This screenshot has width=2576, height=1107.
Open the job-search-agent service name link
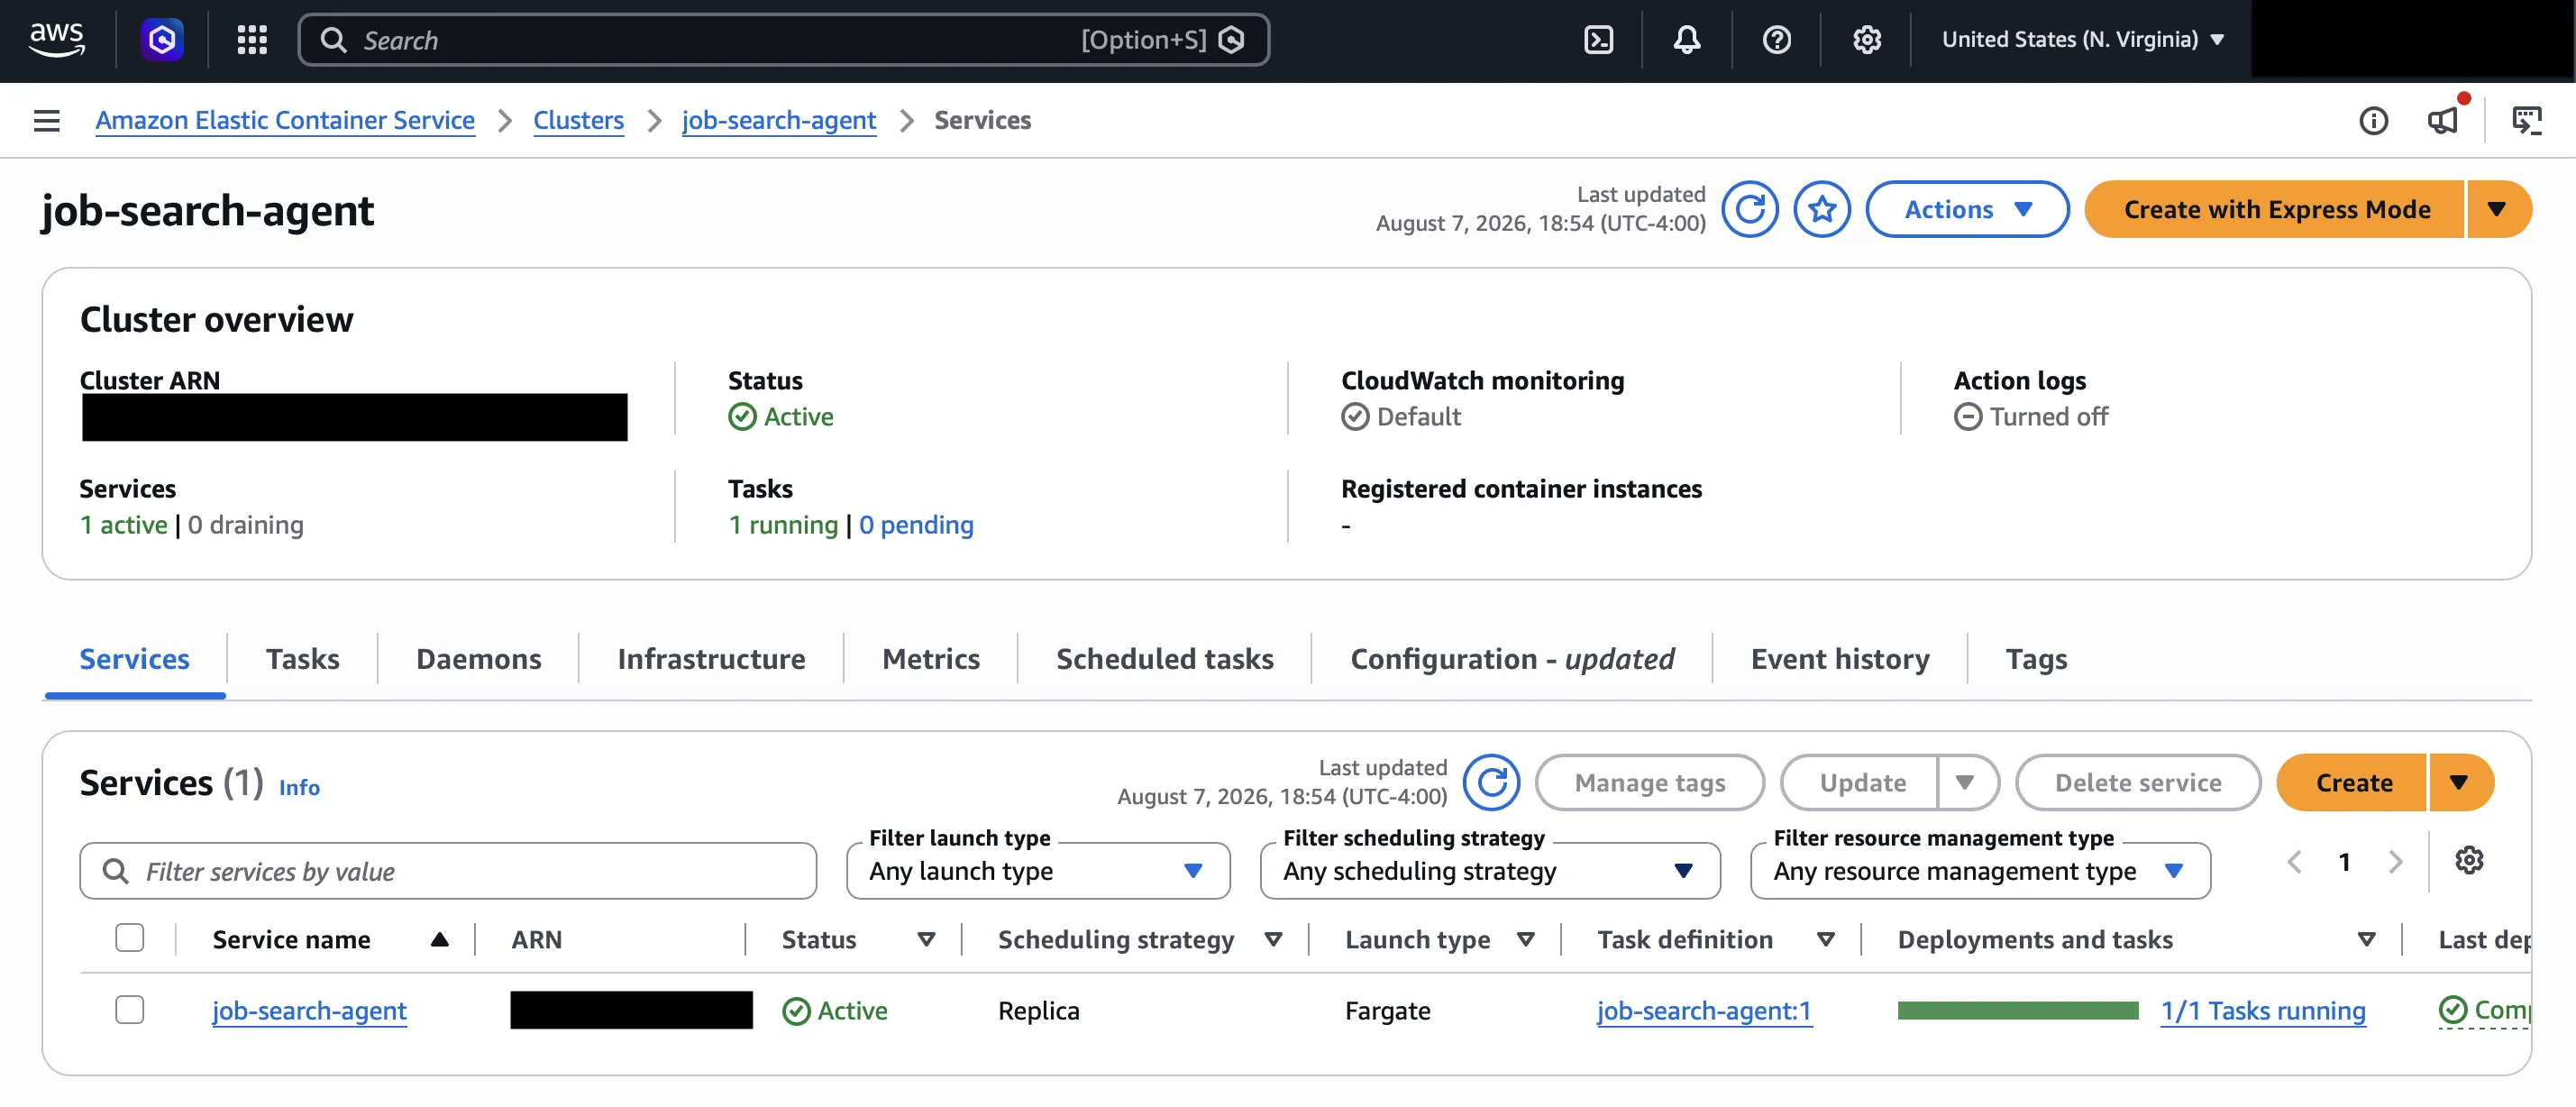(x=309, y=1011)
